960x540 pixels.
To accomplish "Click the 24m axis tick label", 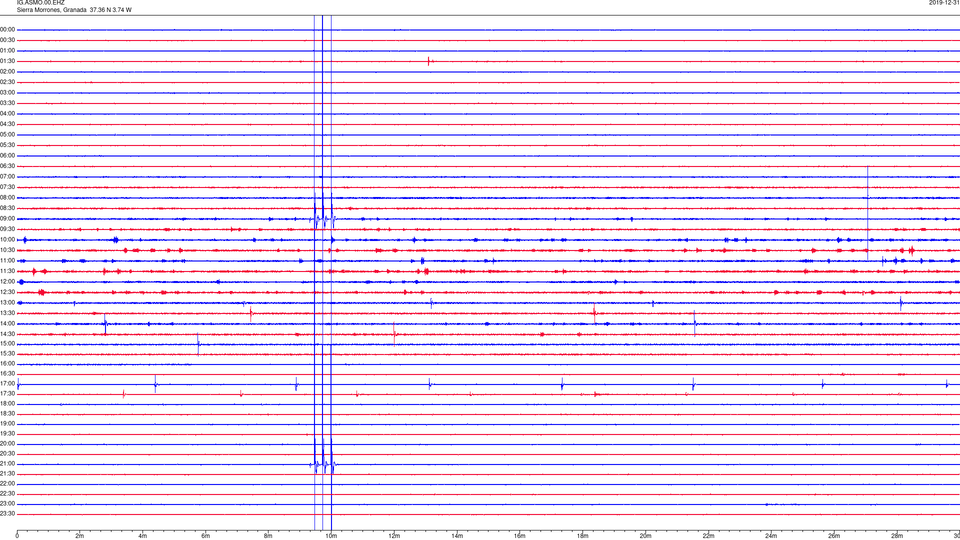I will coord(771,536).
